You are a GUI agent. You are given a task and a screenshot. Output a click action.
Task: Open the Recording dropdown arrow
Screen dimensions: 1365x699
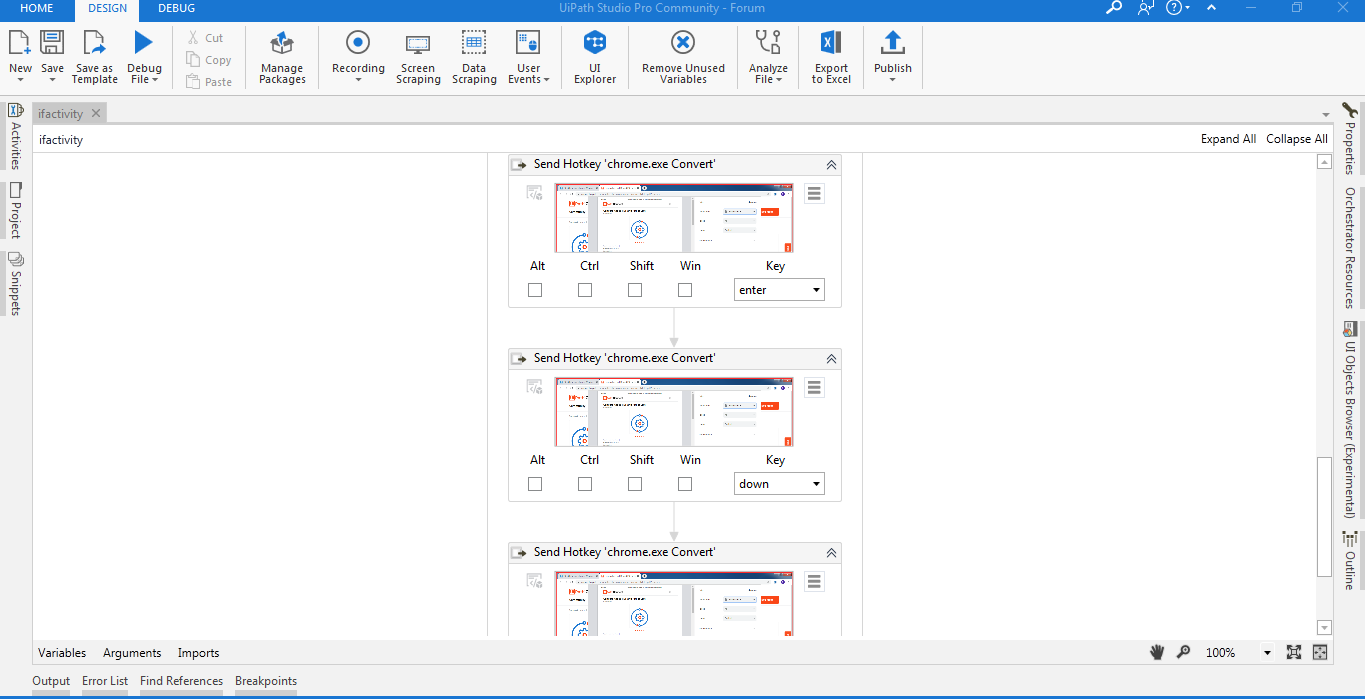click(x=358, y=80)
